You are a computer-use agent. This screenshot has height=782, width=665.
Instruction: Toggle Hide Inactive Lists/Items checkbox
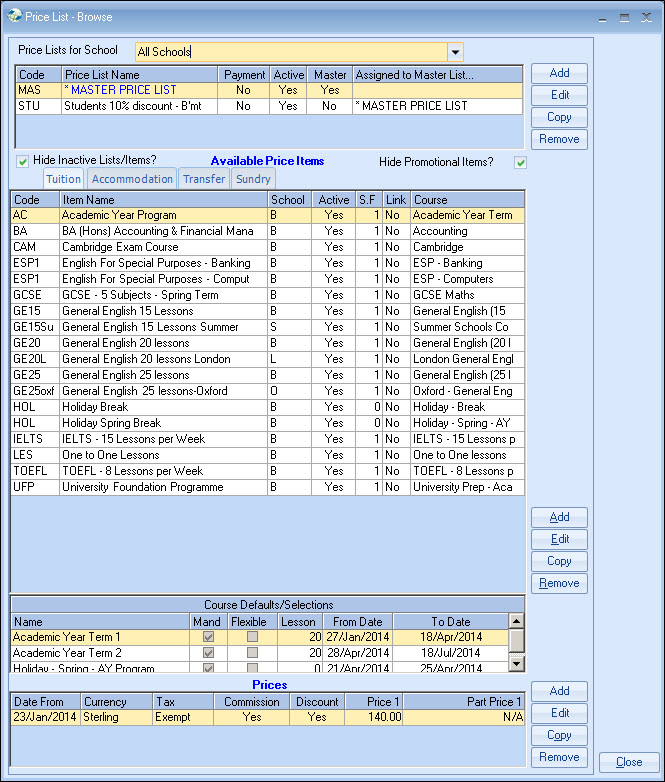[x=22, y=162]
